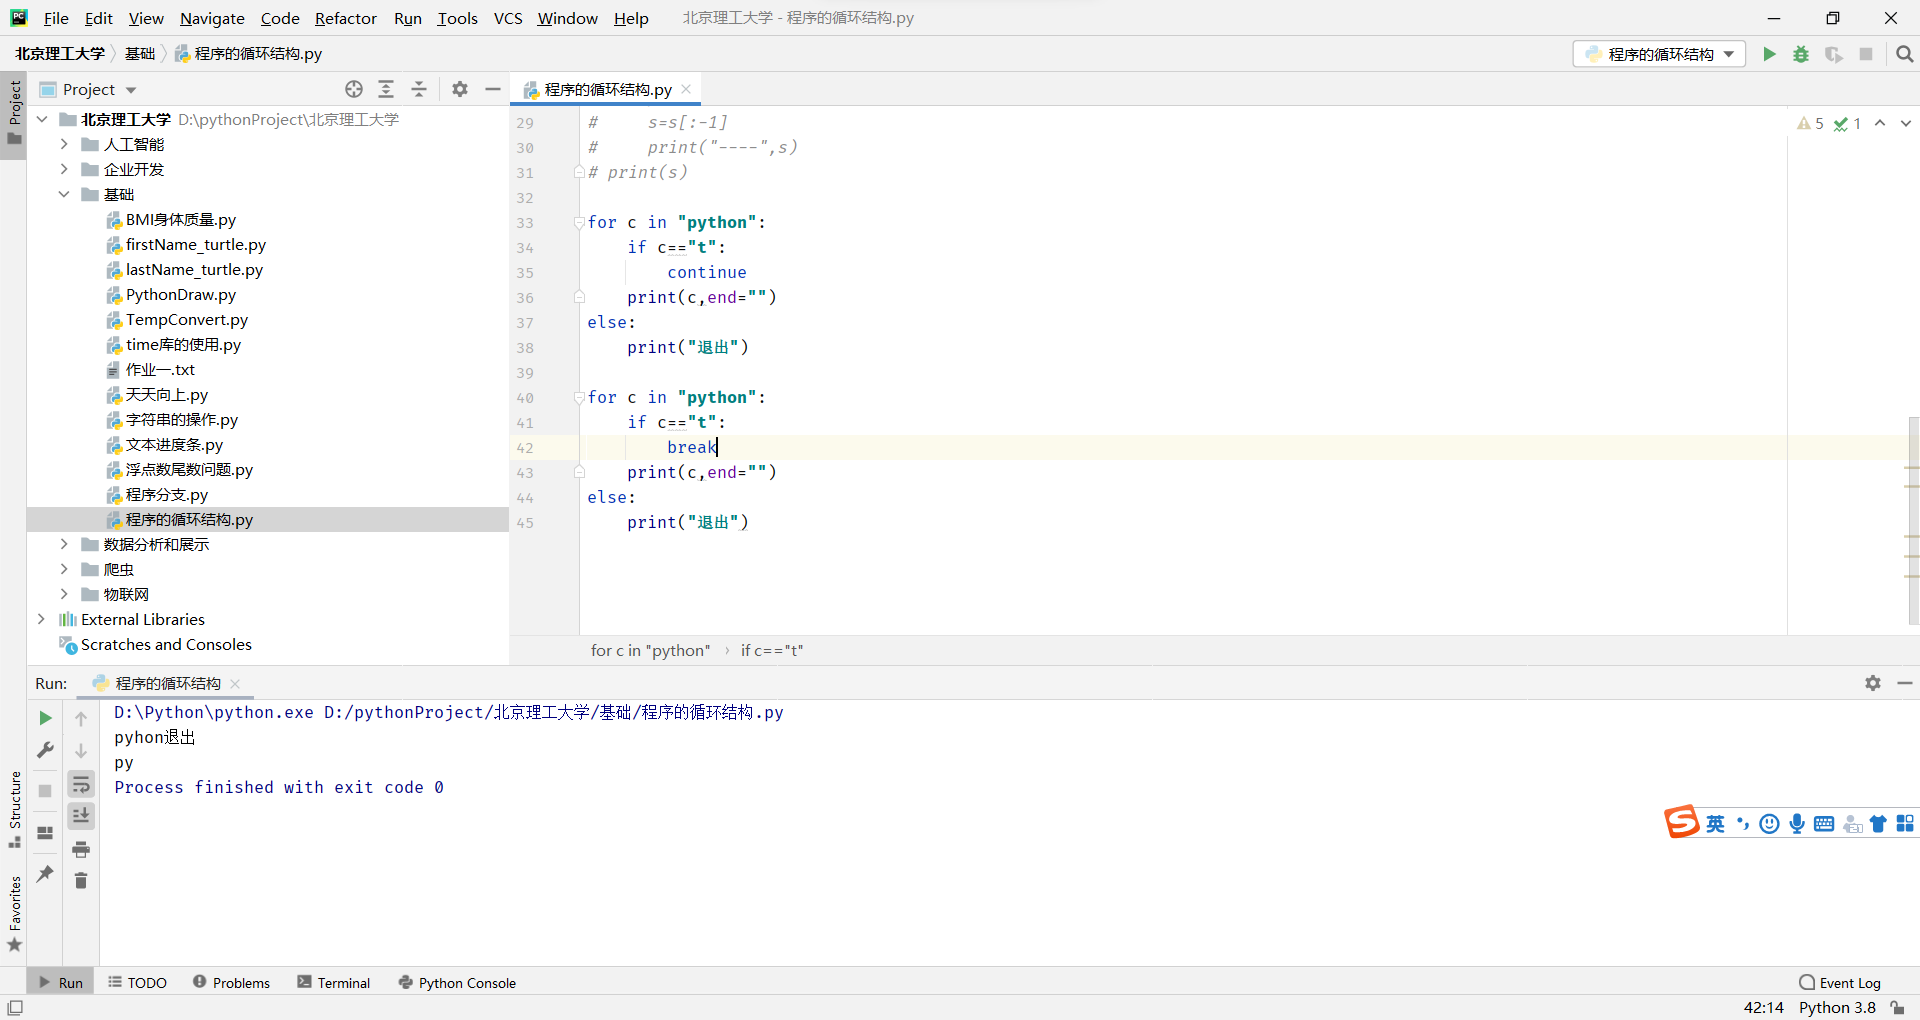
Task: Open the Event Log
Action: pos(1840,983)
